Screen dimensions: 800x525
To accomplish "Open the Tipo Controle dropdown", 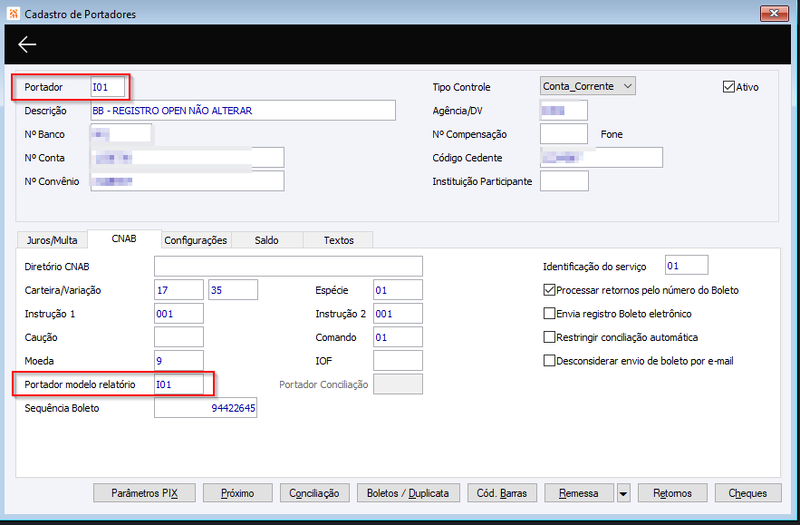I will click(588, 86).
